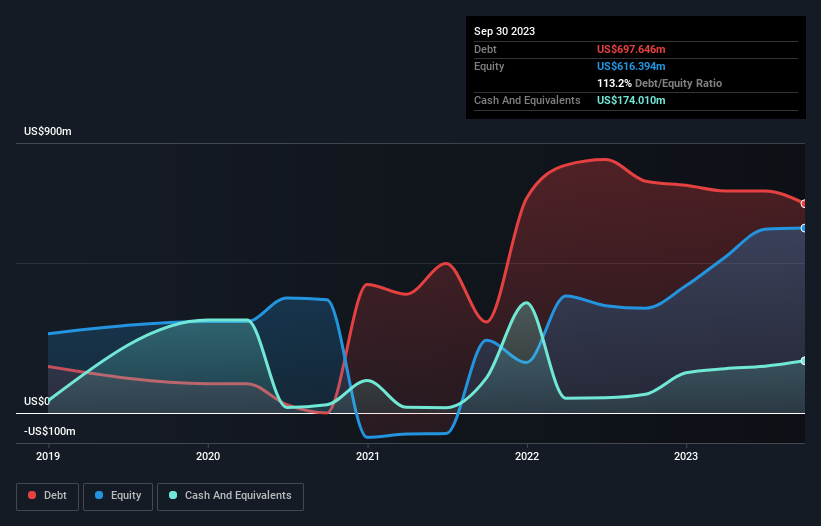Click the -US$100m y-axis label
Screen dimensions: 821x526
(x=50, y=431)
